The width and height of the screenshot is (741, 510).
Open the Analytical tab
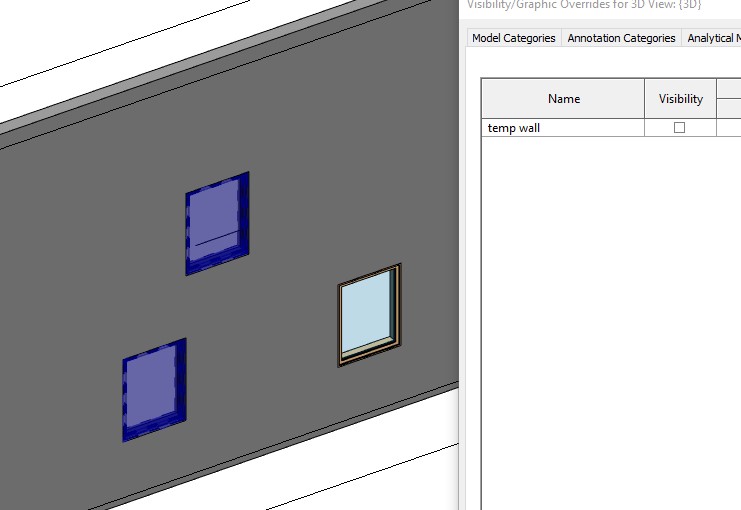pyautogui.click(x=711, y=38)
